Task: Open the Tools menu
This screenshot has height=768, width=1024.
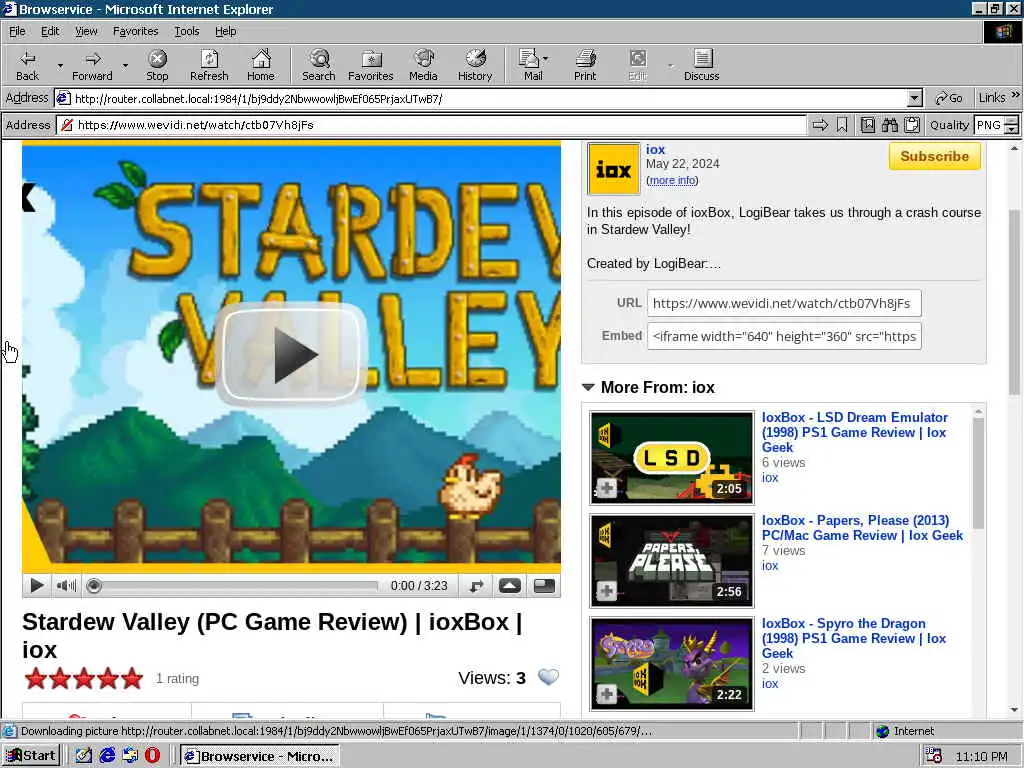Action: [186, 31]
